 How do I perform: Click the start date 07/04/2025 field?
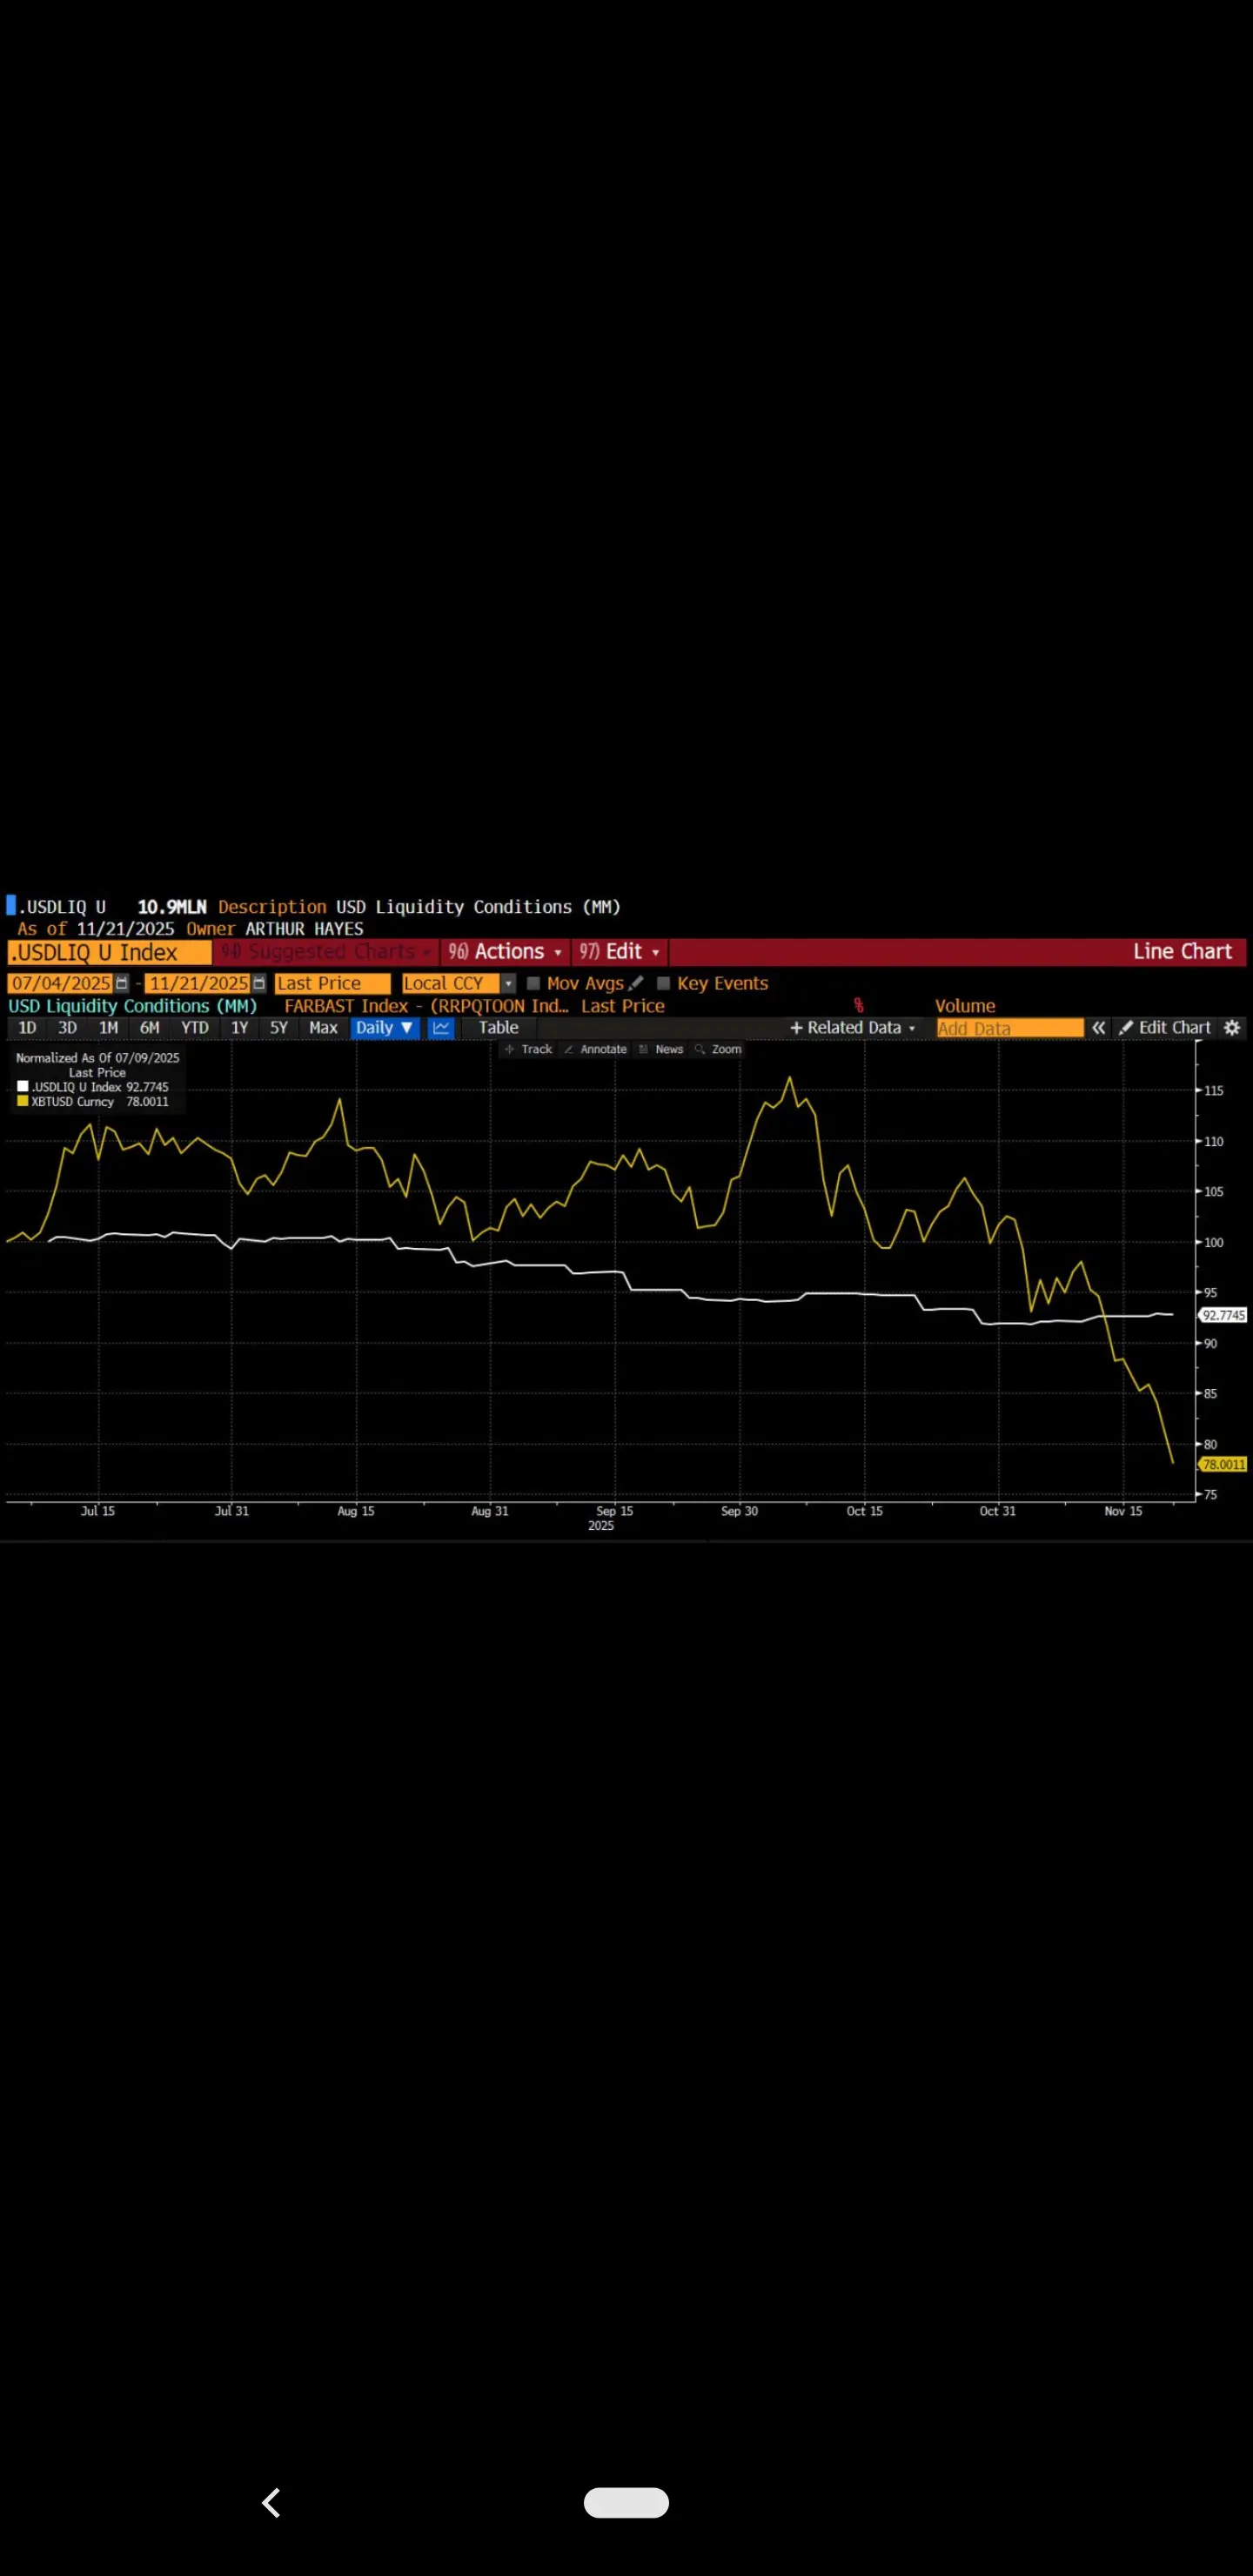pos(61,983)
